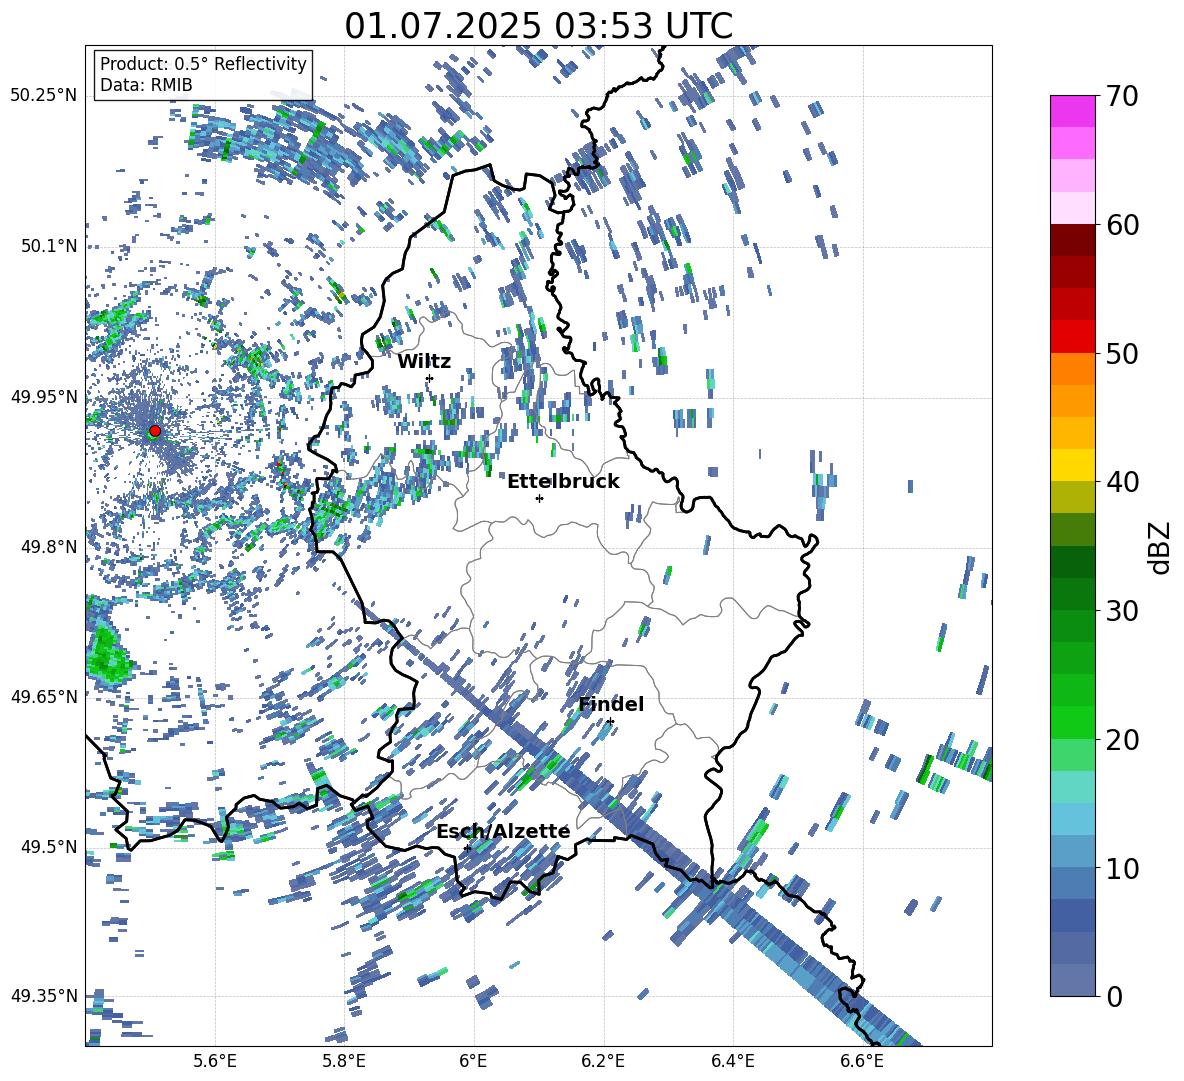The height and width of the screenshot is (1081, 1184).
Task: Pick the orange swatch just above 50
Action: tap(1072, 369)
